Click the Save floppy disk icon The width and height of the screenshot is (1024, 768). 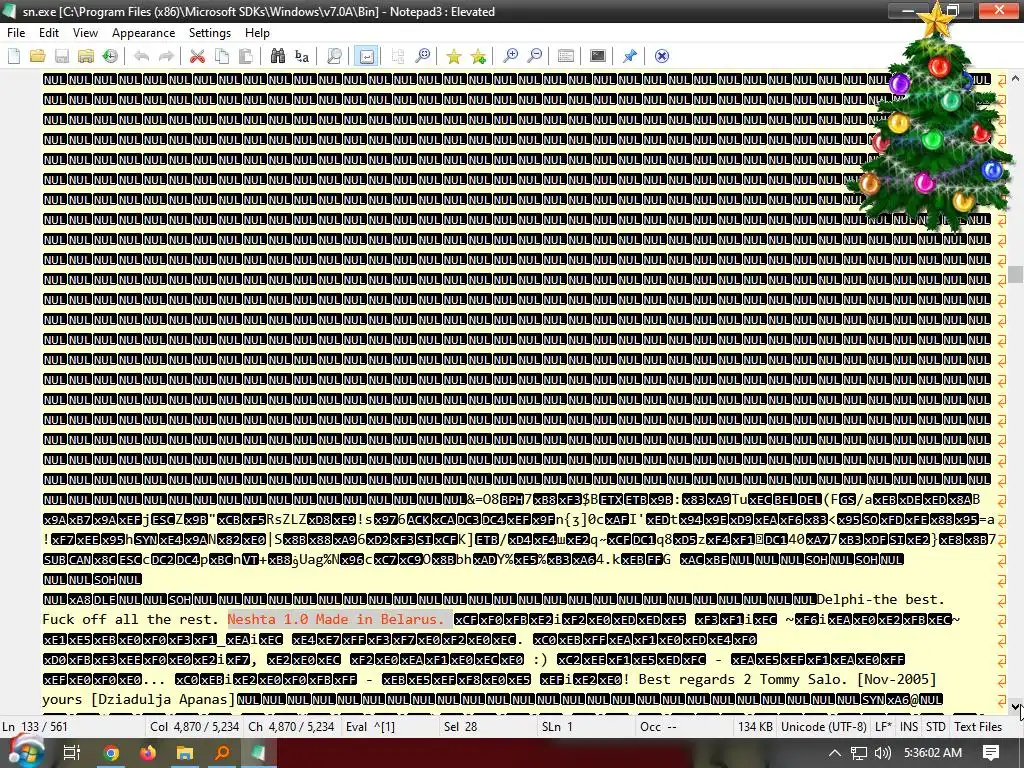click(x=62, y=56)
